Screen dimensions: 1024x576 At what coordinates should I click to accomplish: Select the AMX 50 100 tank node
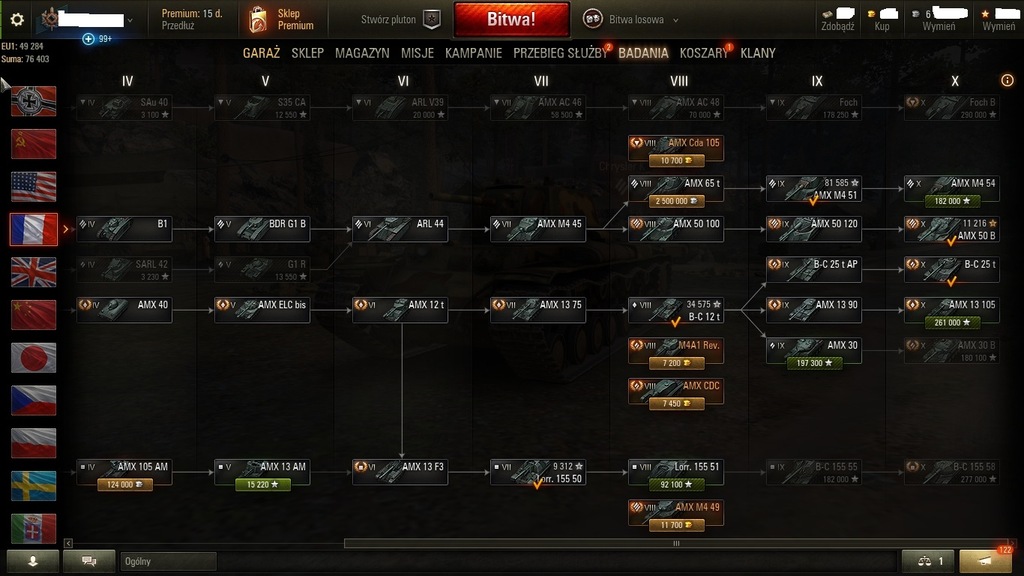[676, 229]
